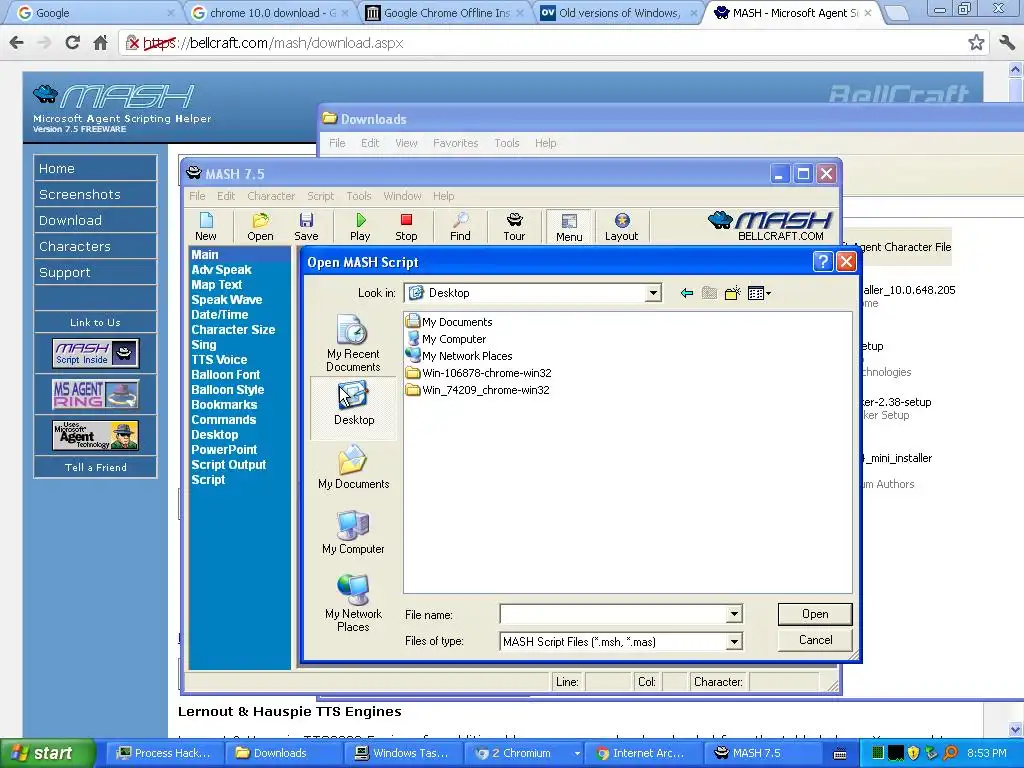Viewport: 1024px width, 768px height.
Task: Open the Character menu in MASH
Action: [x=271, y=196]
